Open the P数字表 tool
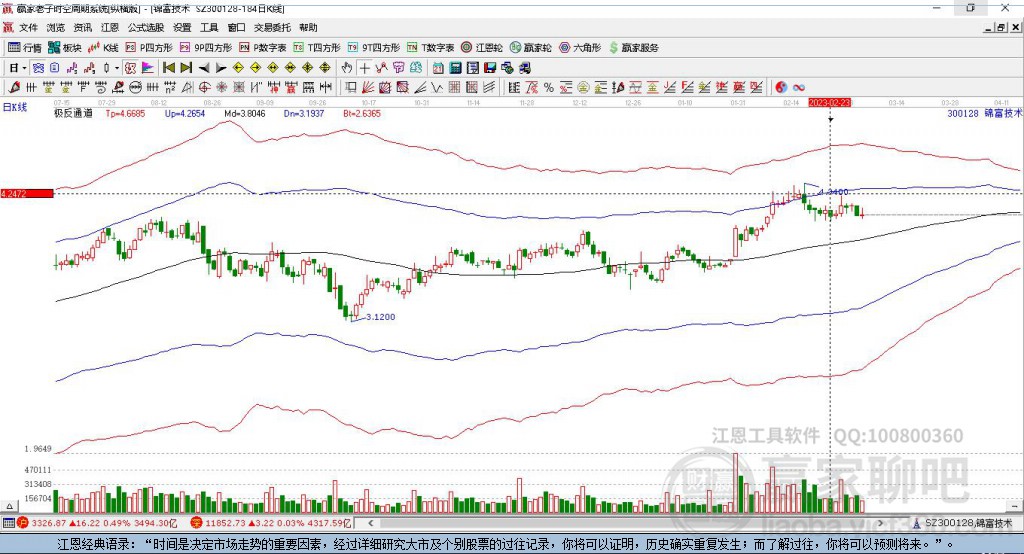 263,48
